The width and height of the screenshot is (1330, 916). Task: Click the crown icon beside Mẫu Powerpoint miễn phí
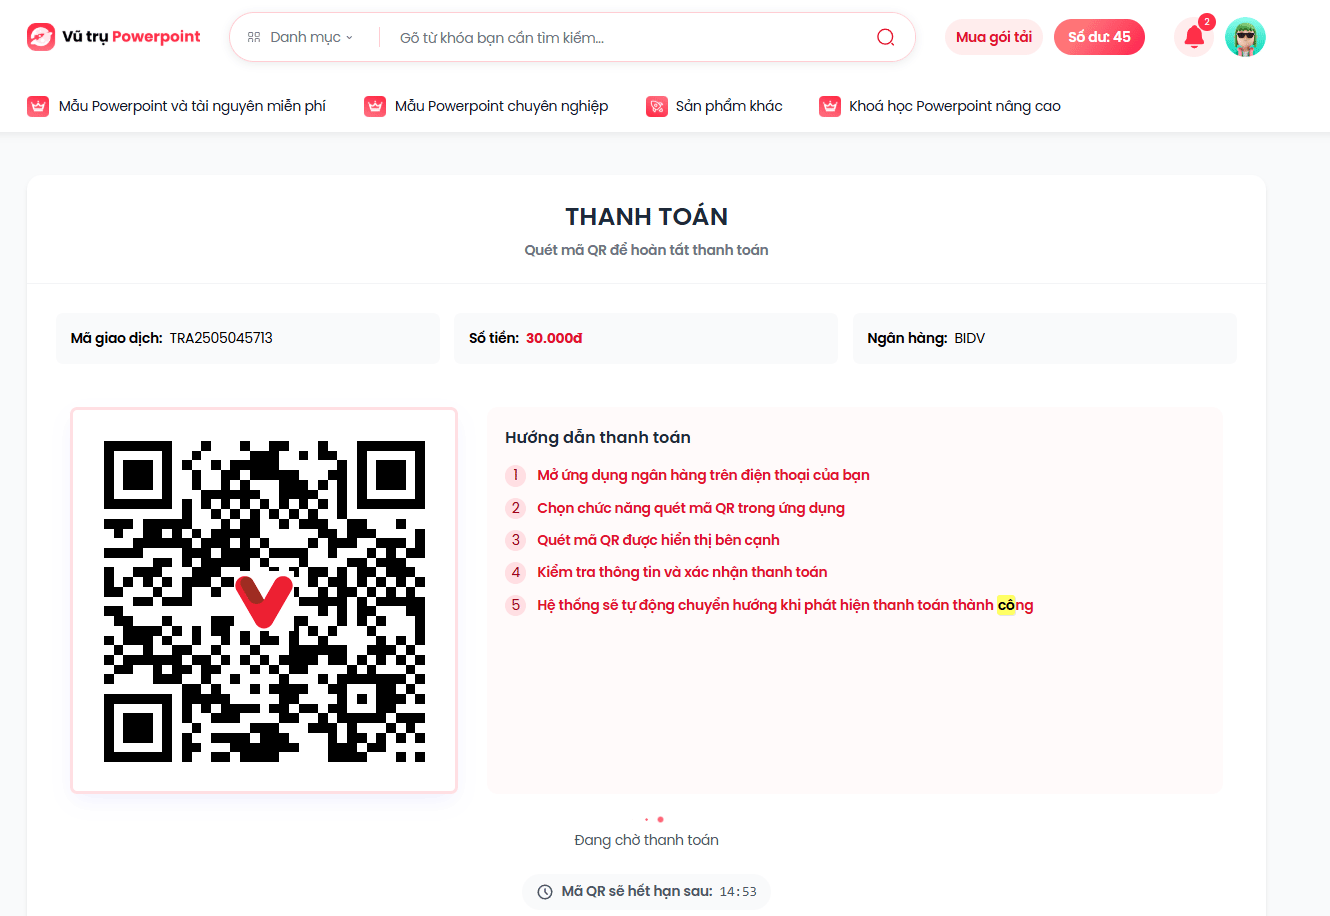(x=38, y=106)
